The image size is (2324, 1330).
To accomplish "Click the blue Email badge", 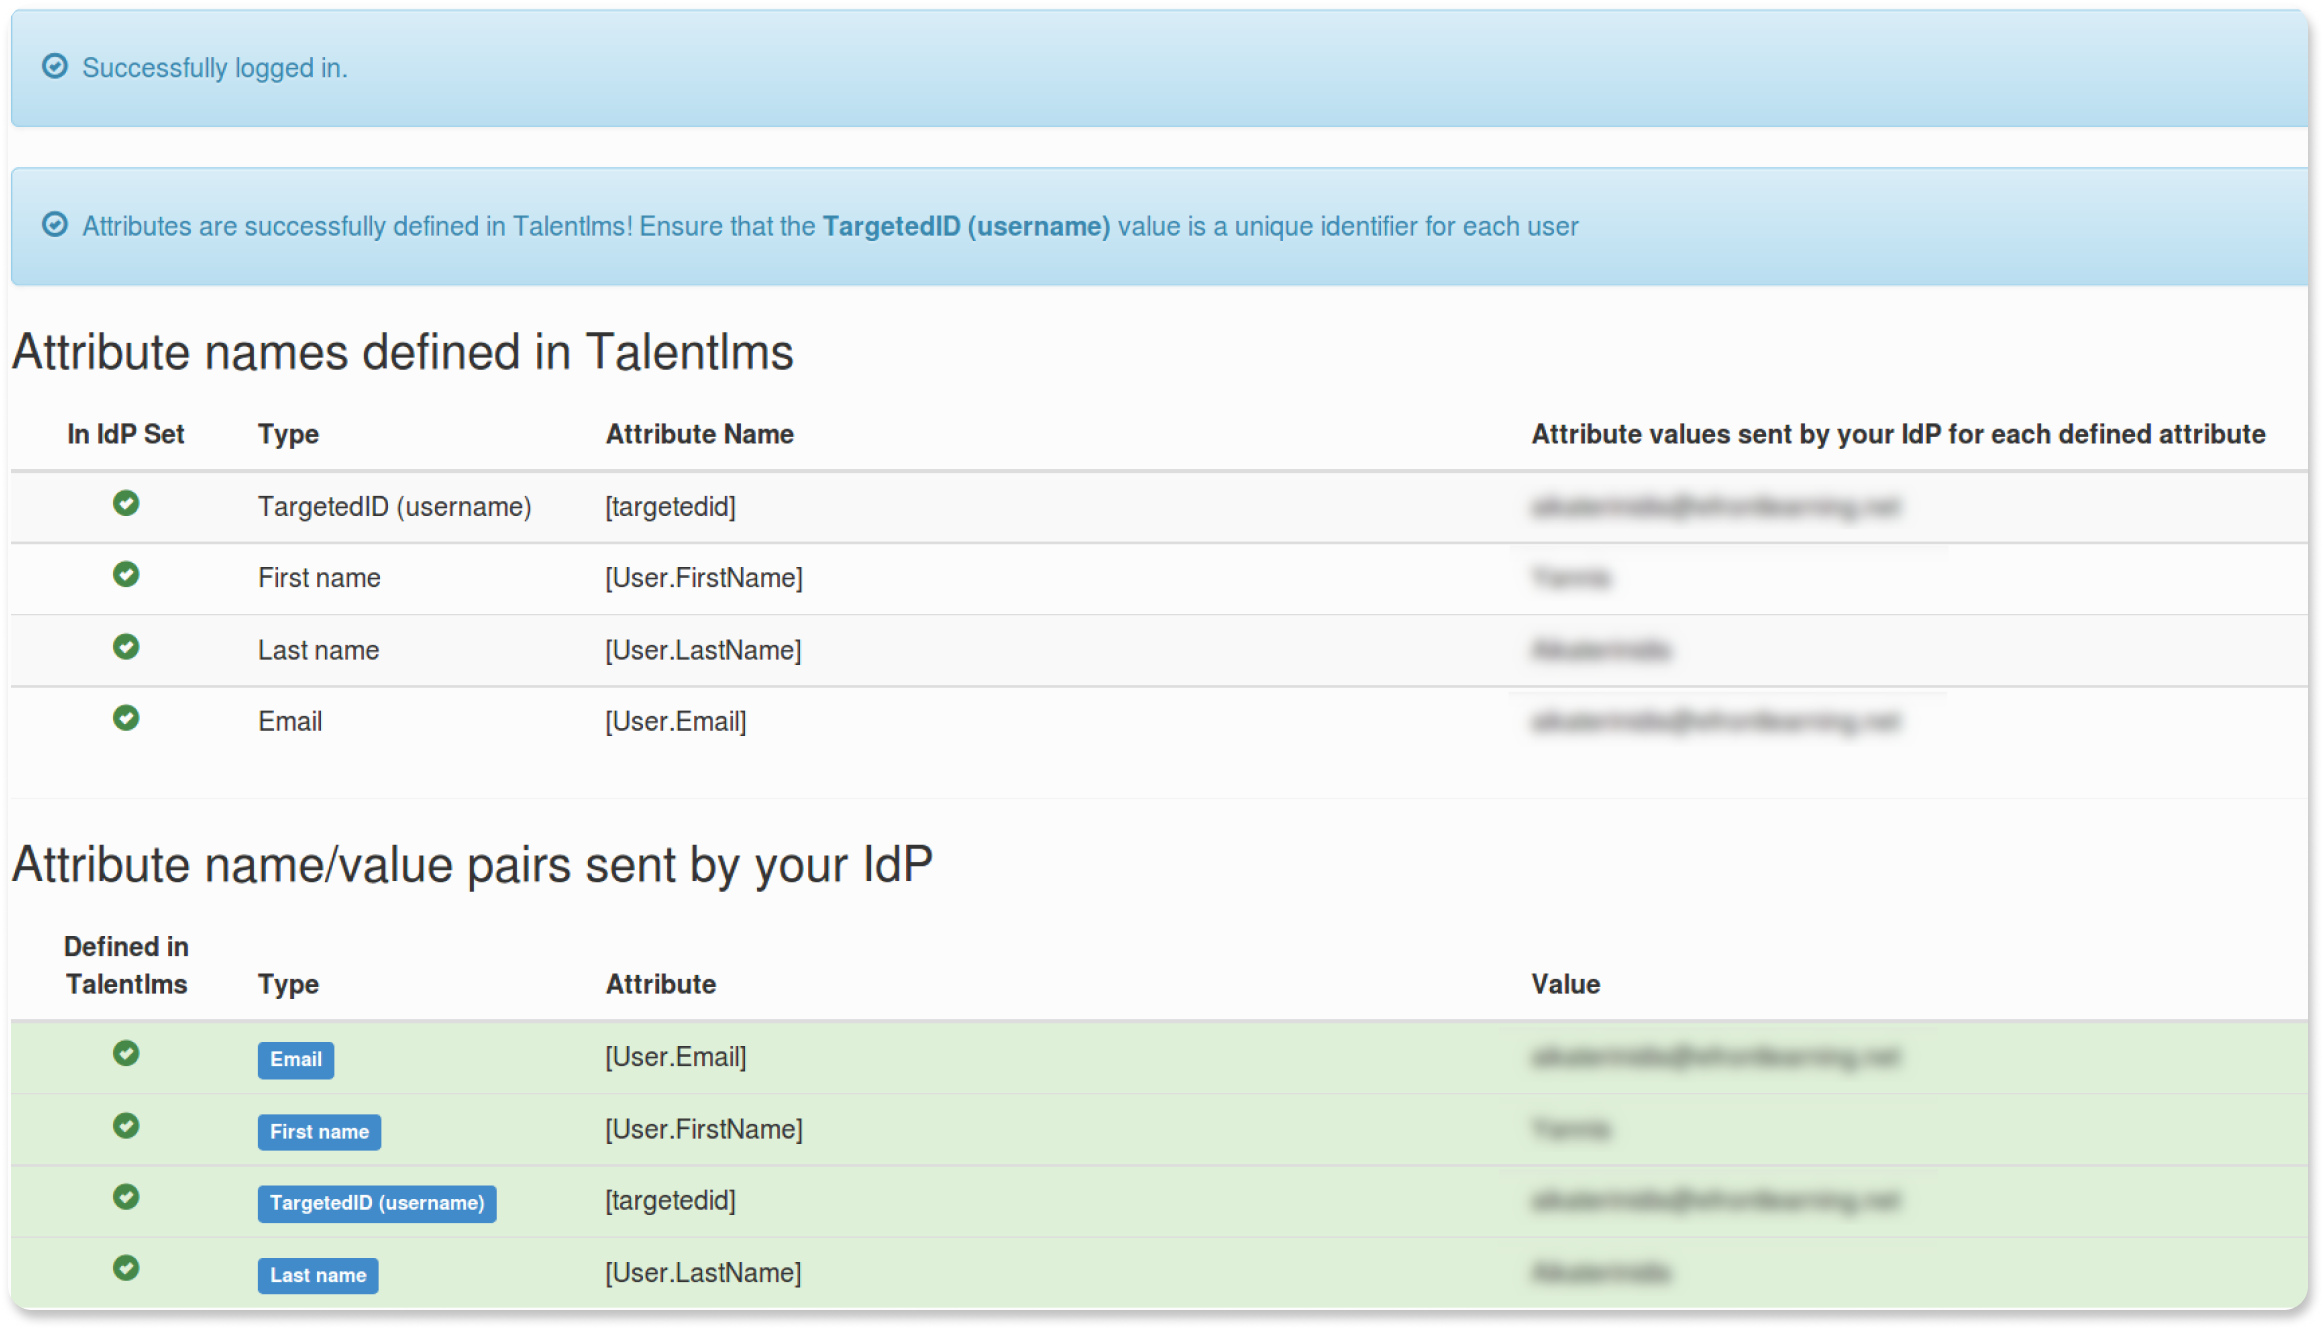I will point(295,1060).
